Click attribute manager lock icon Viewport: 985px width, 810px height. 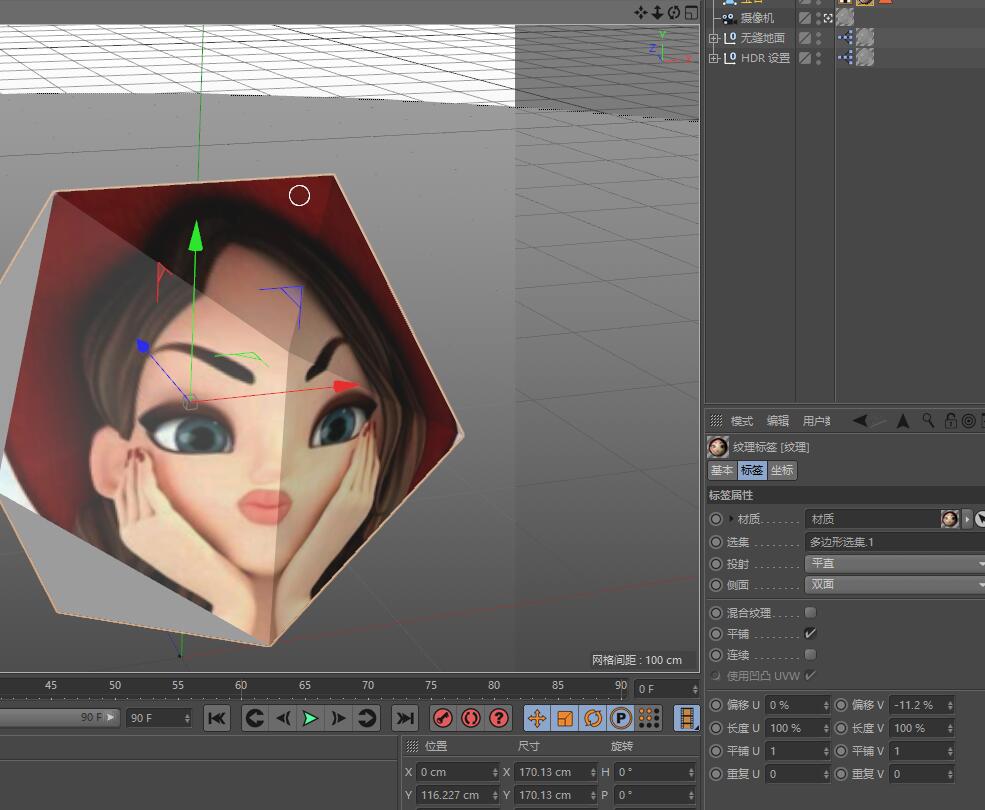click(950, 420)
